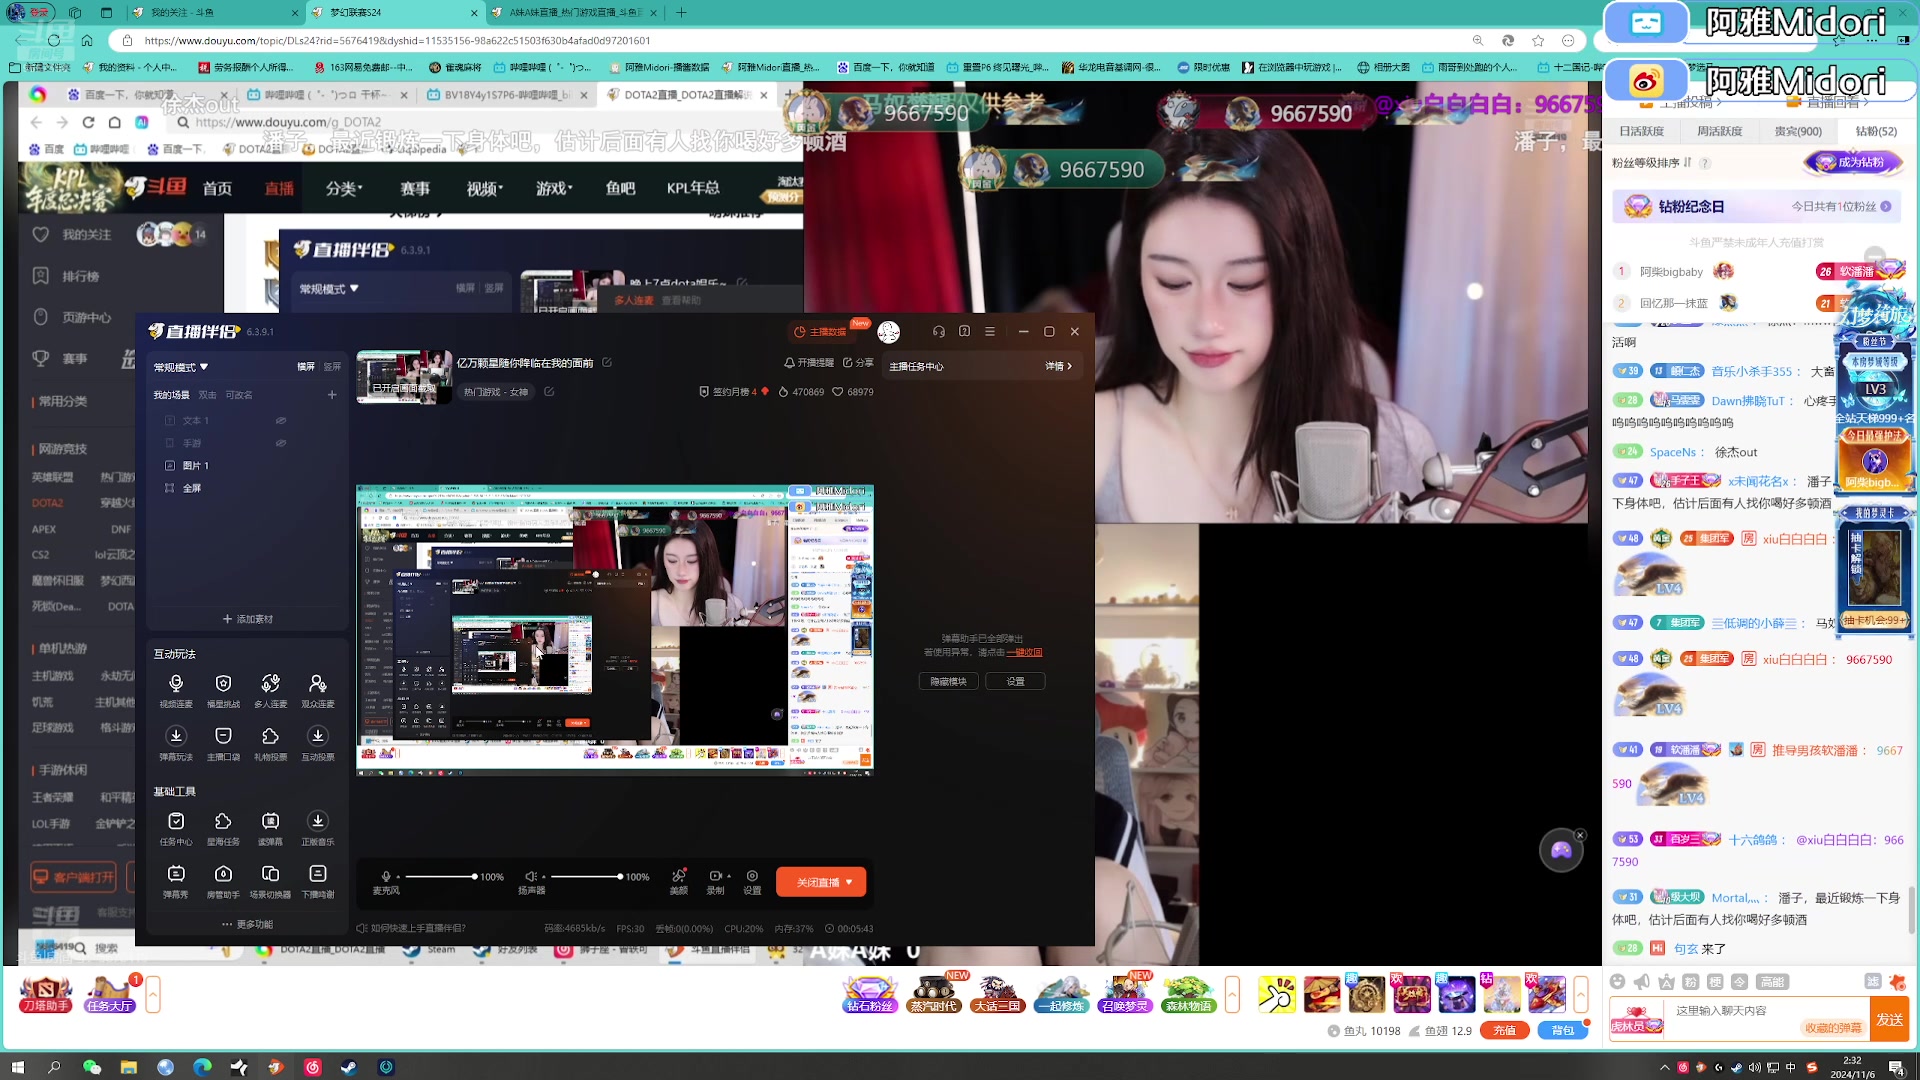
Task: Switch to 周活跃度 tab
Action: pos(1719,131)
